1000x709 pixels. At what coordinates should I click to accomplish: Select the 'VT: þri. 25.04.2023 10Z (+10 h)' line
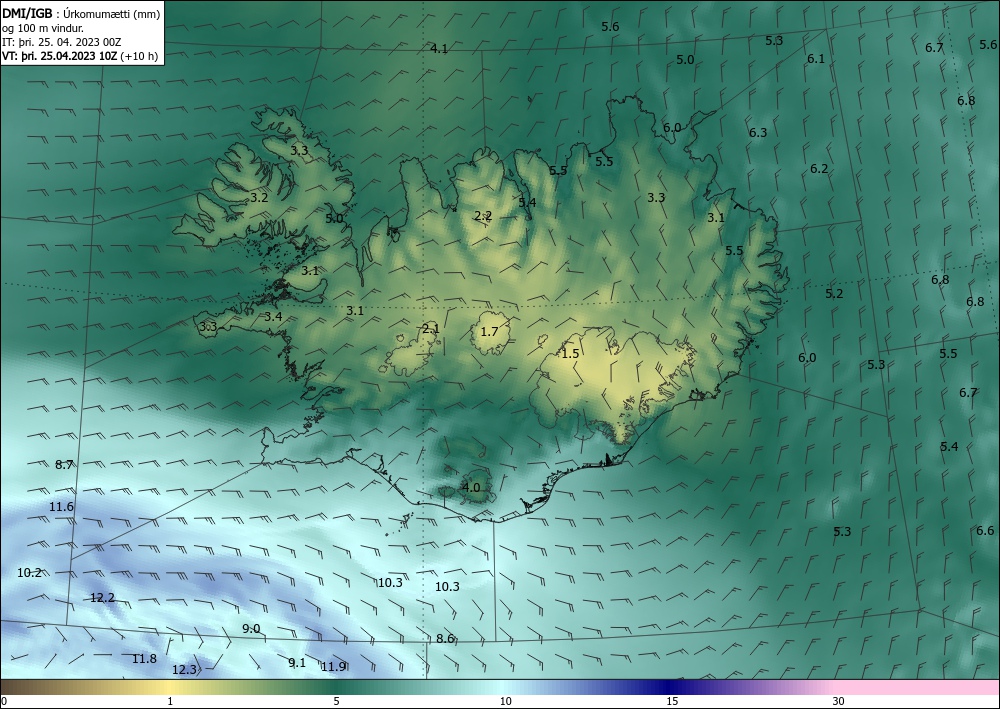(x=80, y=55)
